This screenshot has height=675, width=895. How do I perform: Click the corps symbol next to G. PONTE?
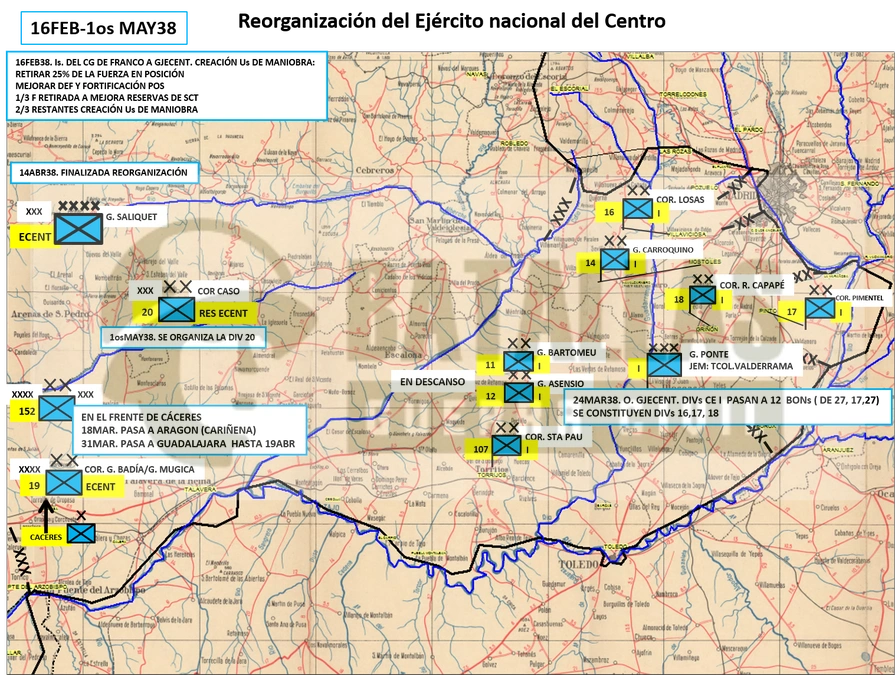(664, 365)
